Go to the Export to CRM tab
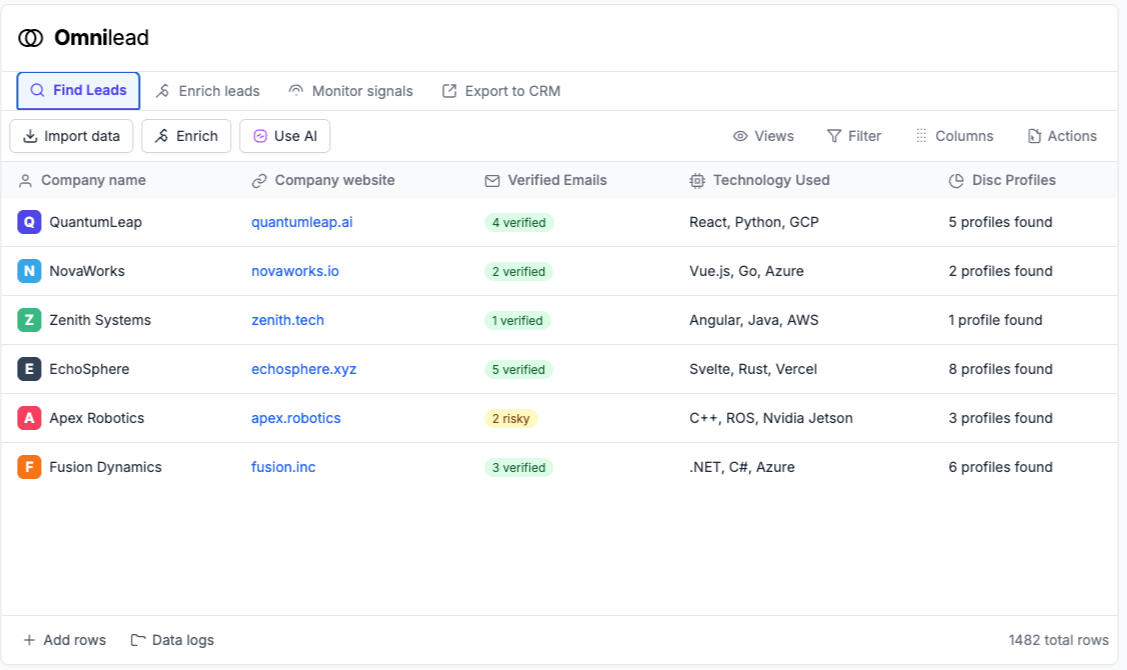 coord(501,91)
